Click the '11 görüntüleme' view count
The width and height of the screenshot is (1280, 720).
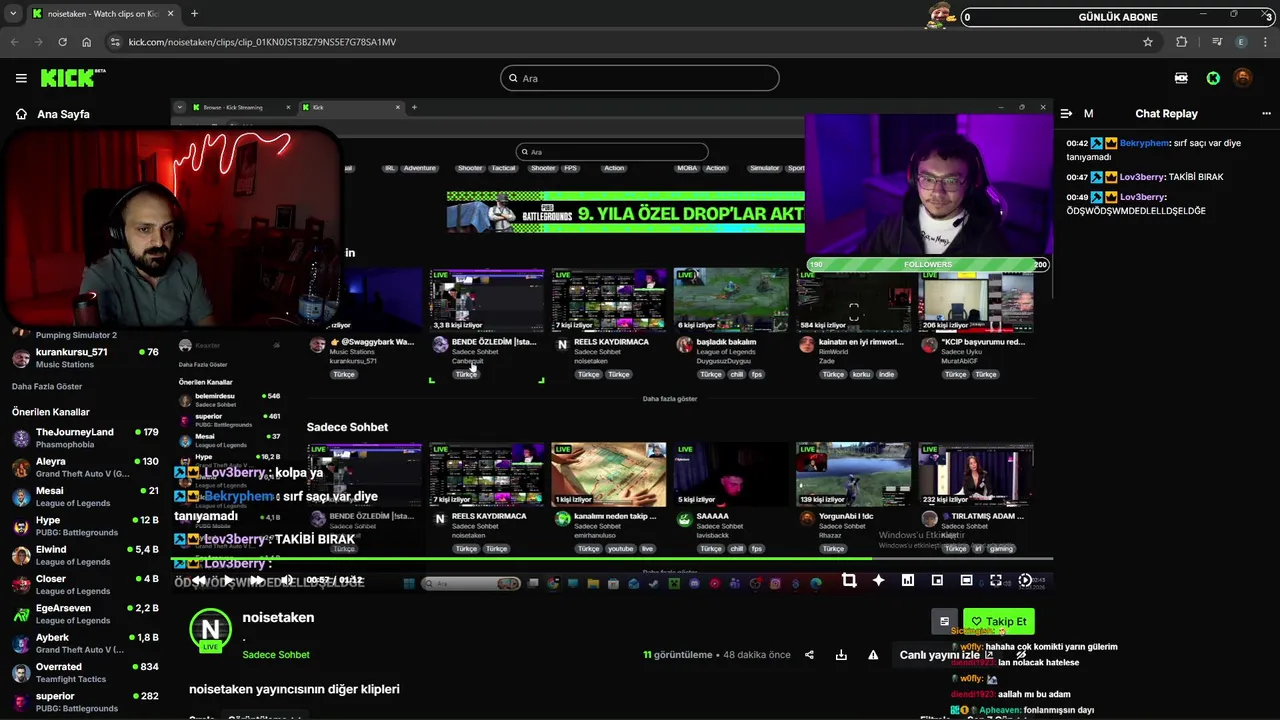pyautogui.click(x=678, y=655)
